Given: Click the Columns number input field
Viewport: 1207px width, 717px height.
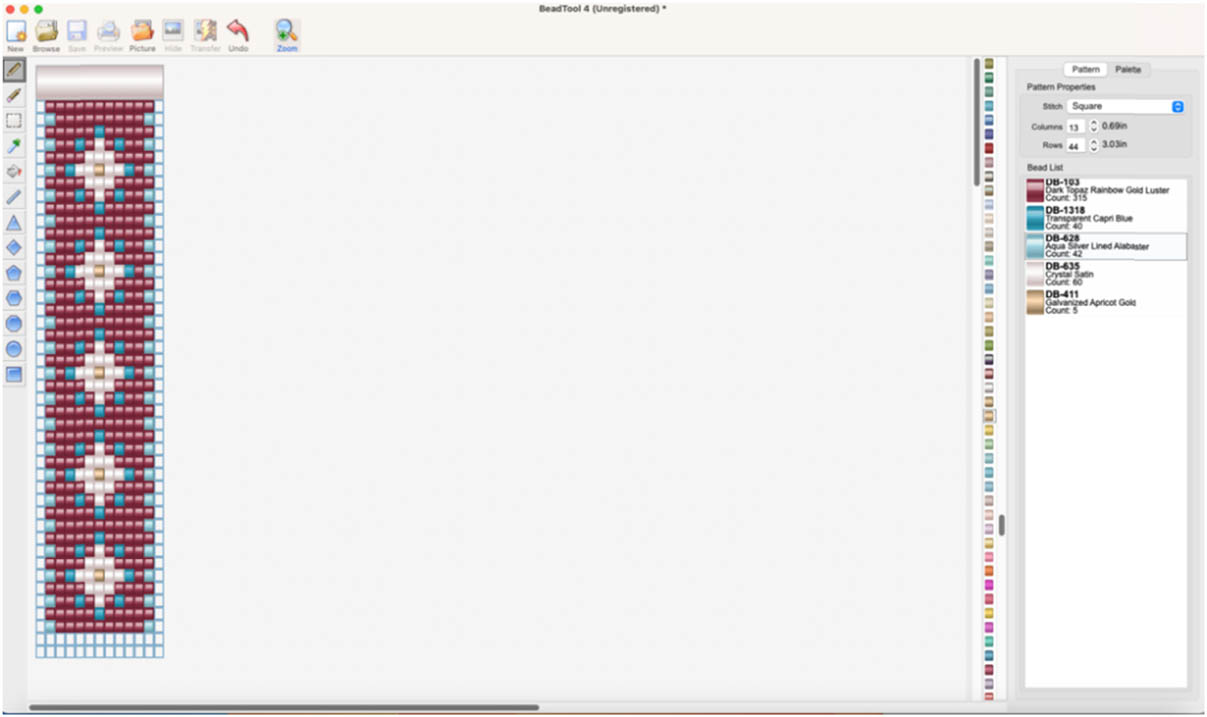Looking at the screenshot, I should click(x=1075, y=127).
